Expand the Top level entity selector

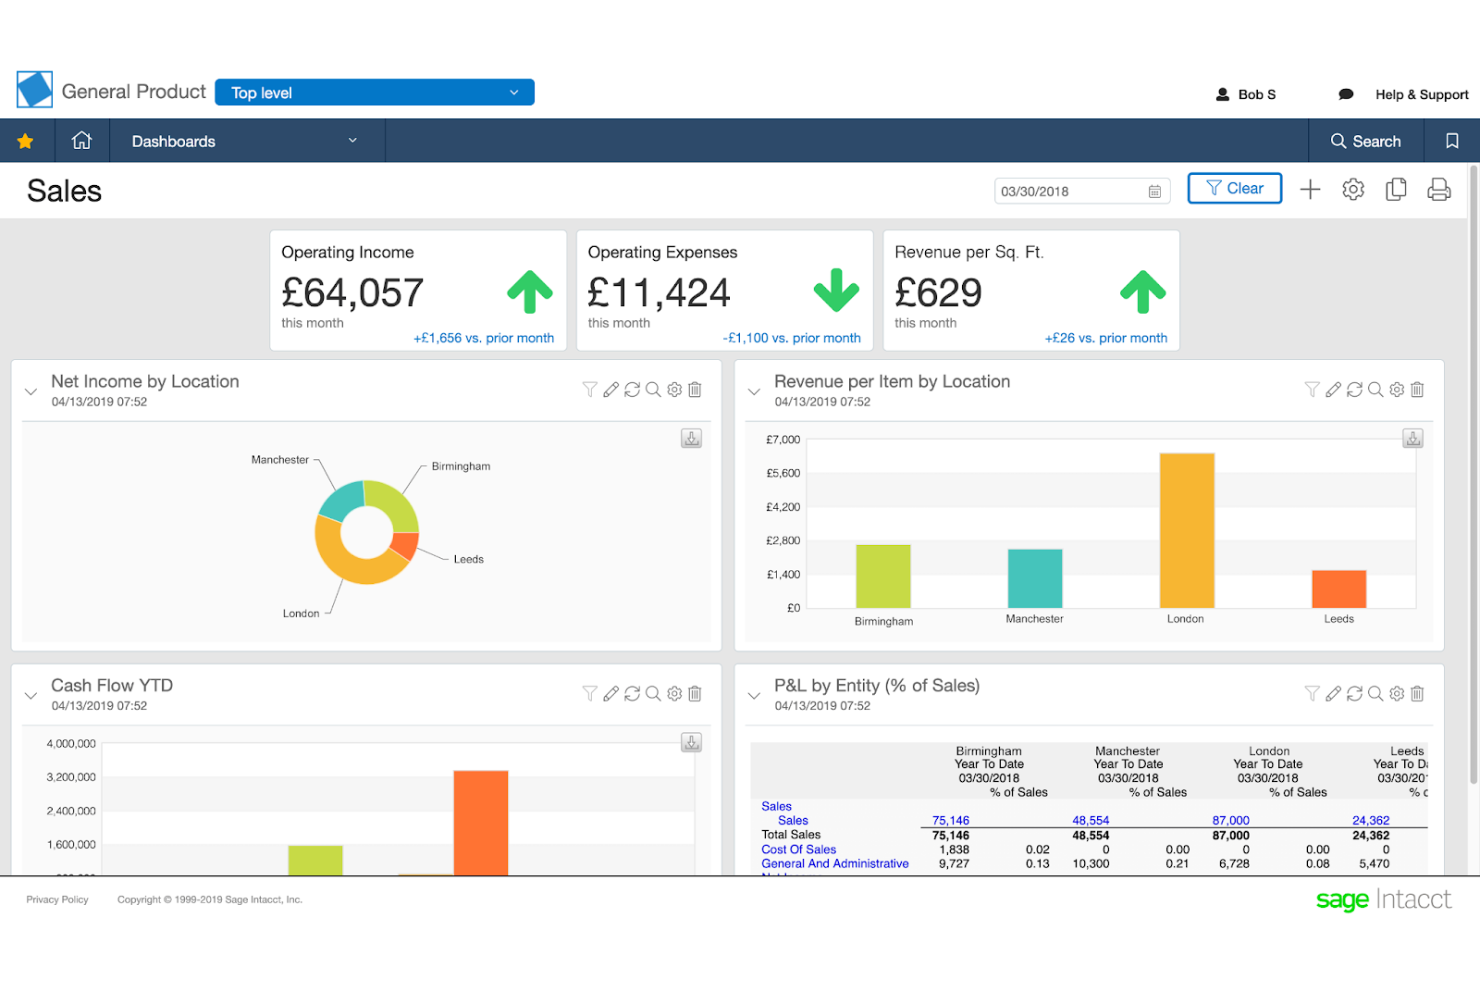[x=514, y=92]
